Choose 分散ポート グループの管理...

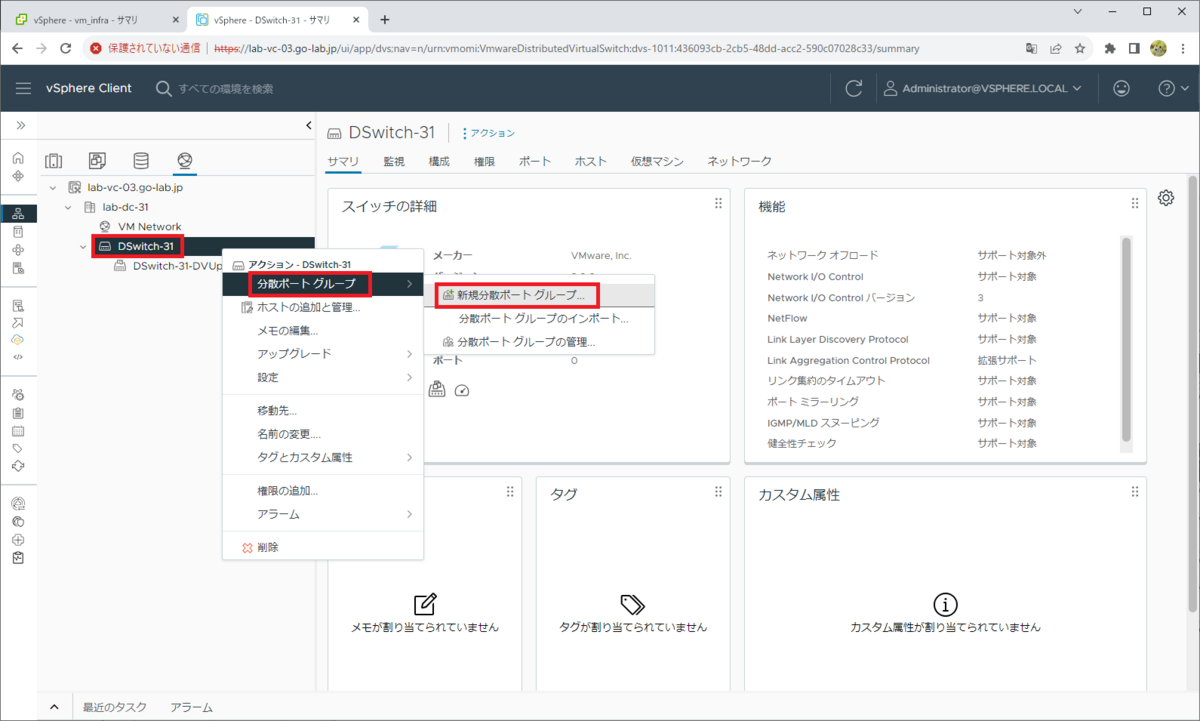[540, 342]
